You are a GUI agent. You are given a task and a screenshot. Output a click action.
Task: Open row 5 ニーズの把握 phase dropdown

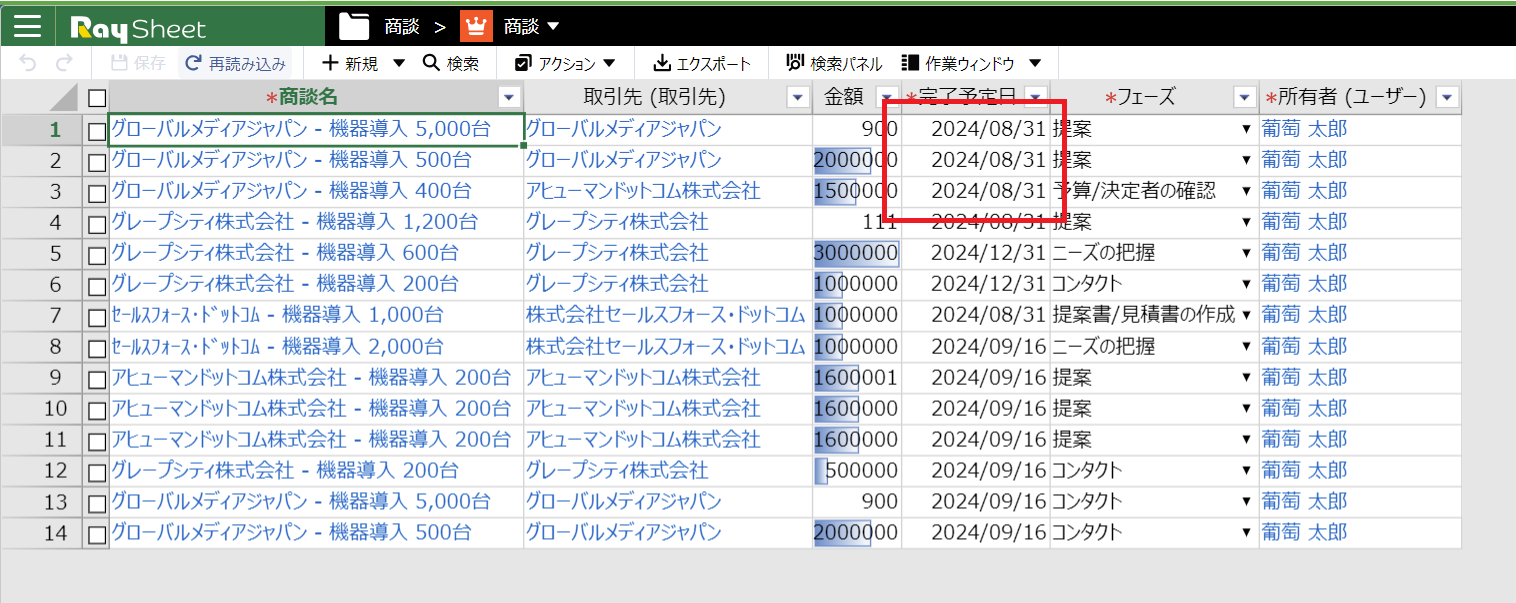point(1246,253)
